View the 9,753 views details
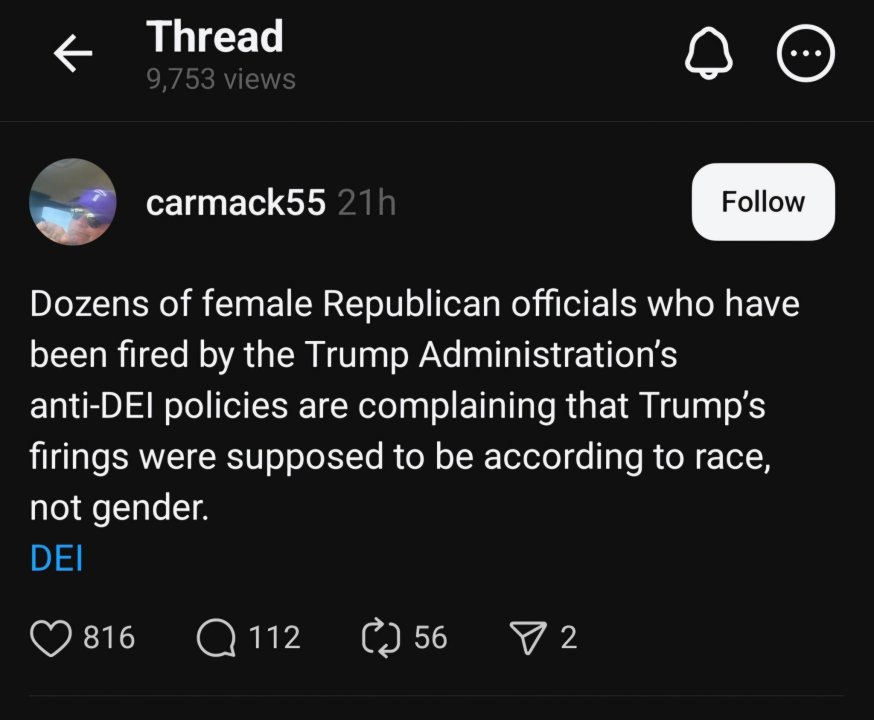 (x=218, y=78)
